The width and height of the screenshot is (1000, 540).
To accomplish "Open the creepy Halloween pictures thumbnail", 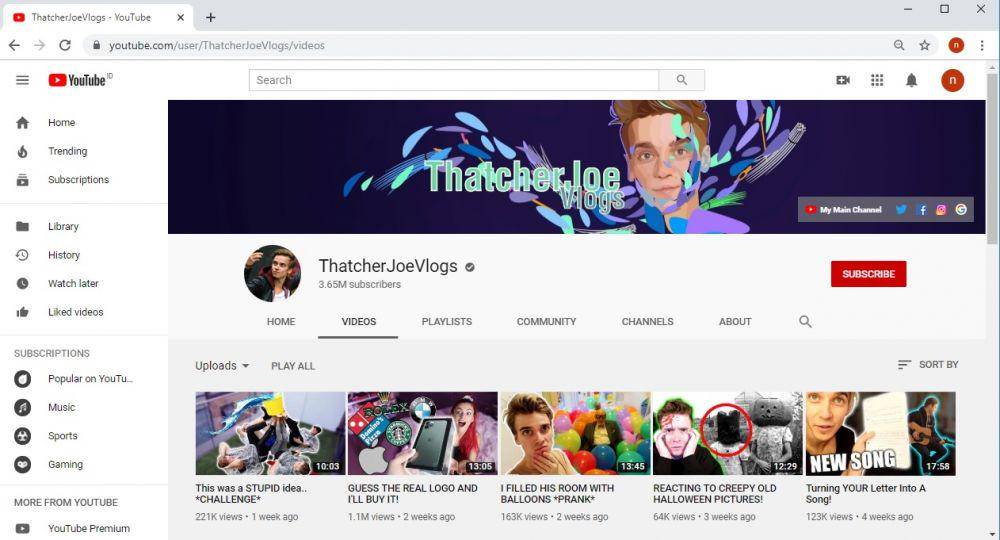I will pos(728,434).
